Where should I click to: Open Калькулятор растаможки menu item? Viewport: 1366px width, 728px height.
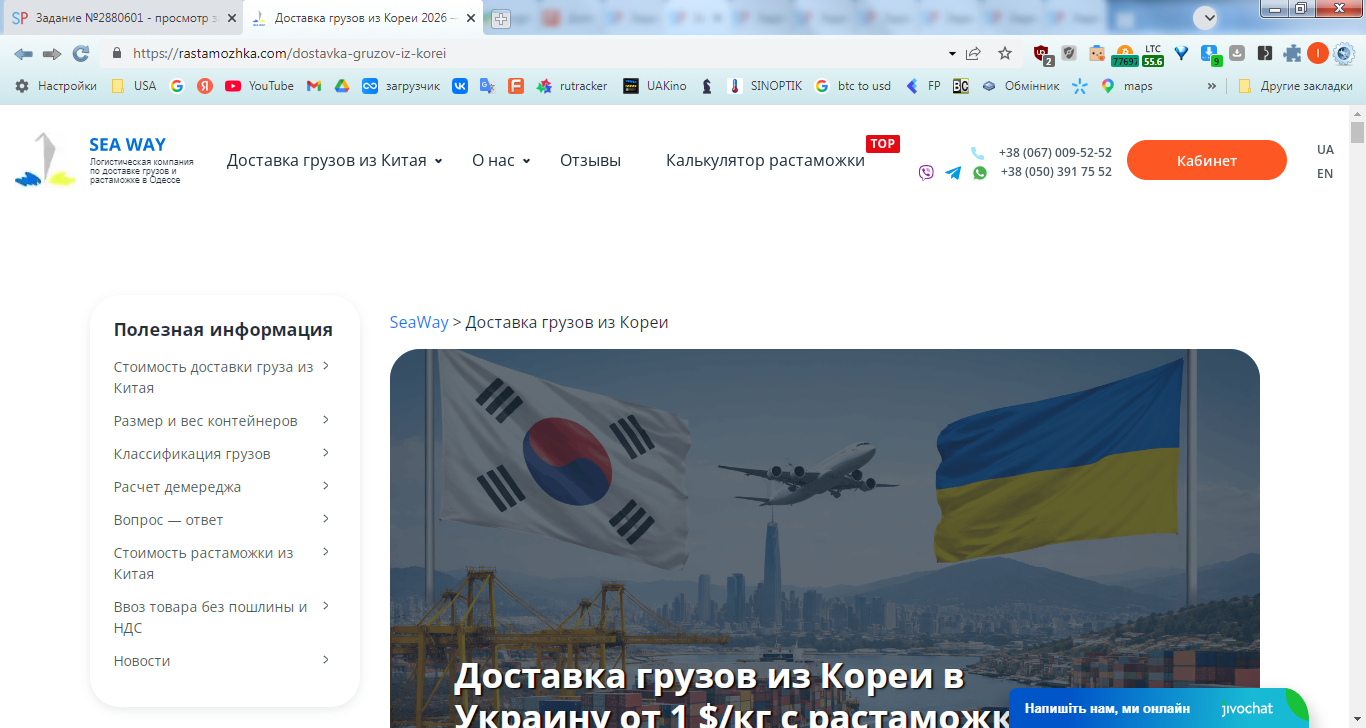tap(765, 160)
